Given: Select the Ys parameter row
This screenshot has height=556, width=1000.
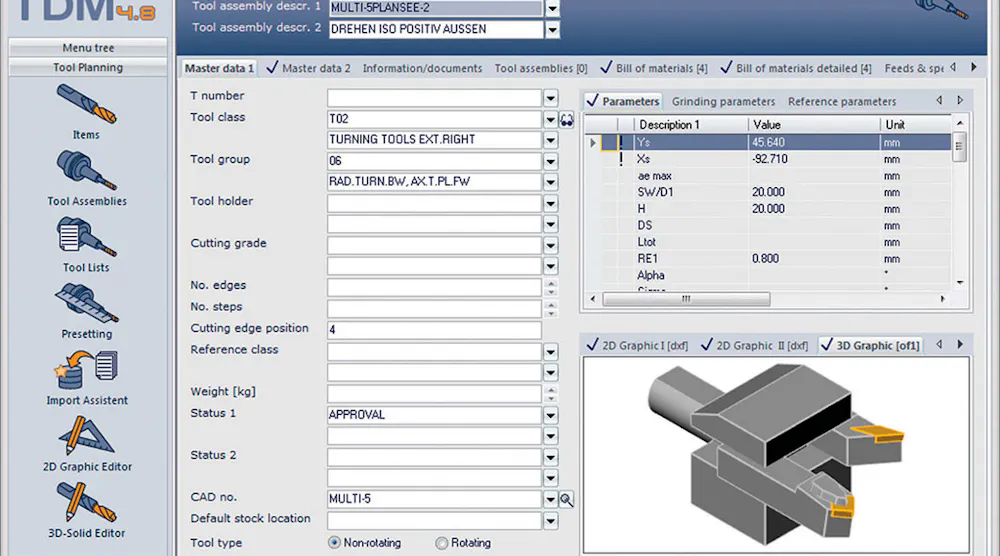Looking at the screenshot, I should 768,143.
